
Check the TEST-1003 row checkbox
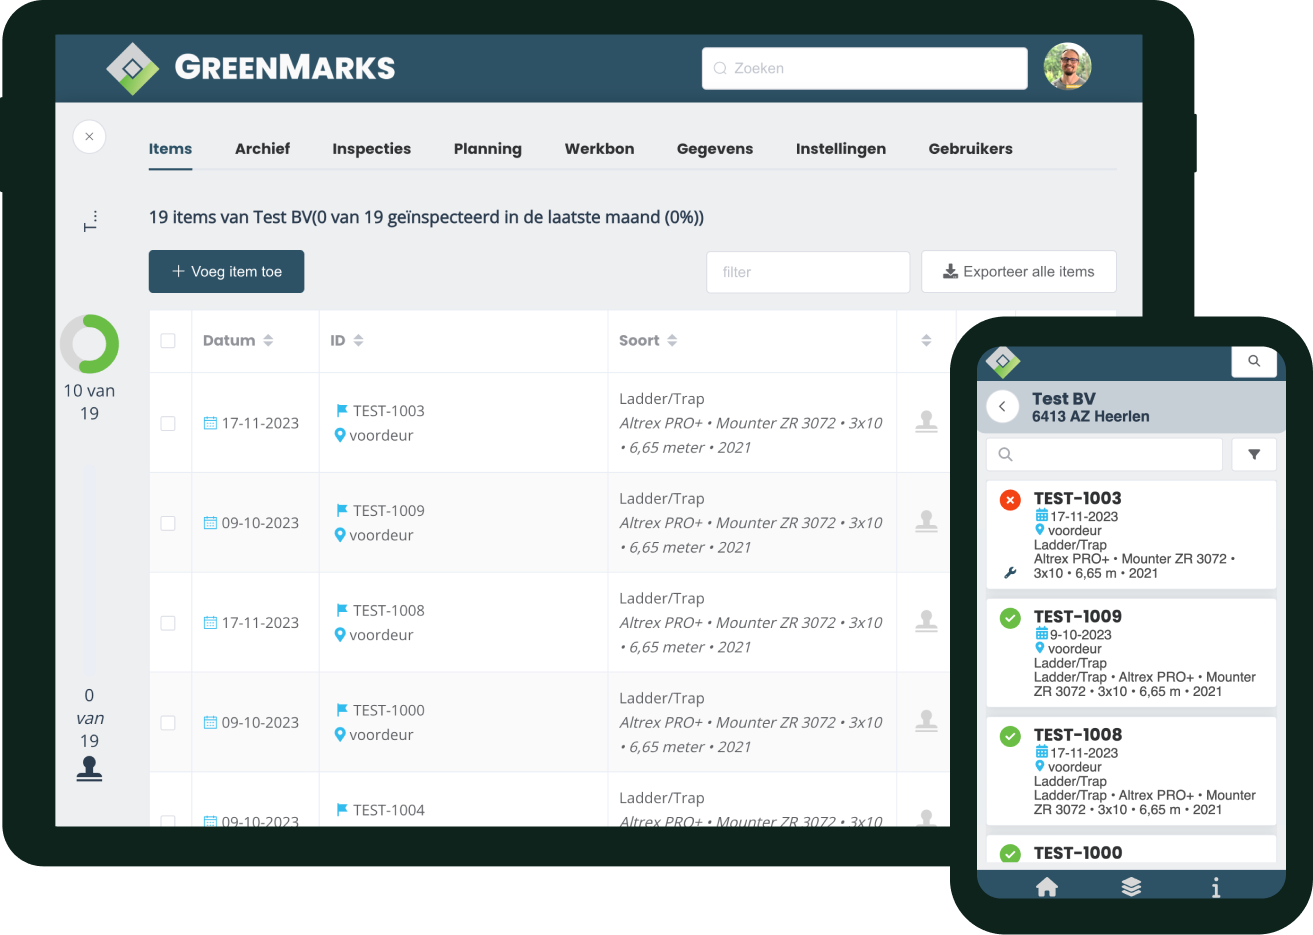coord(168,423)
